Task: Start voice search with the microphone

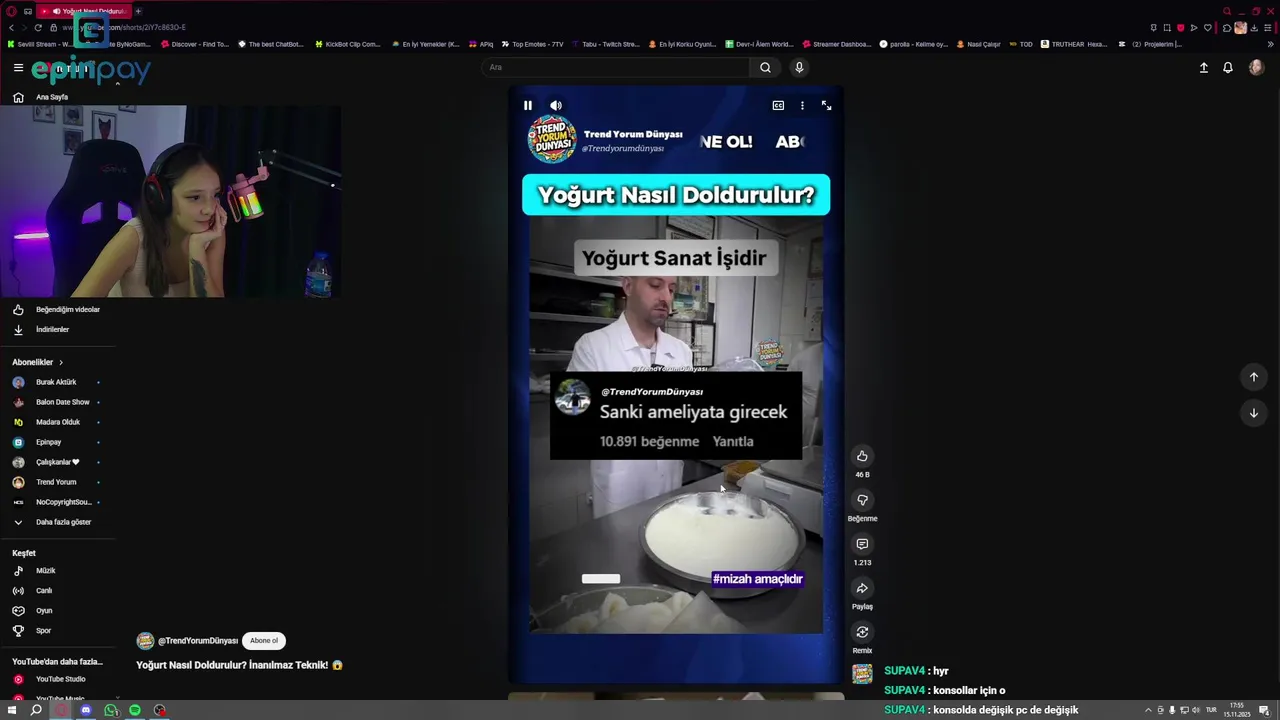Action: pos(799,67)
